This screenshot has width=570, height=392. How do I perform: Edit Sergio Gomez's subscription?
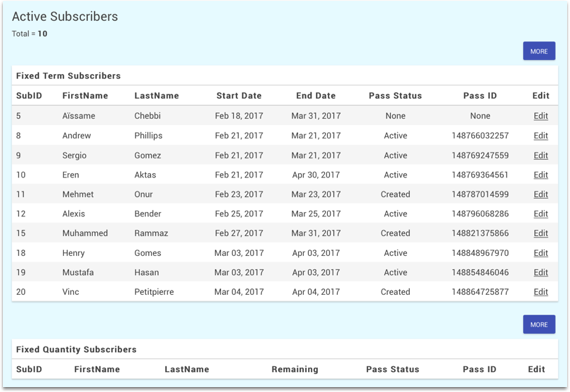tap(541, 155)
